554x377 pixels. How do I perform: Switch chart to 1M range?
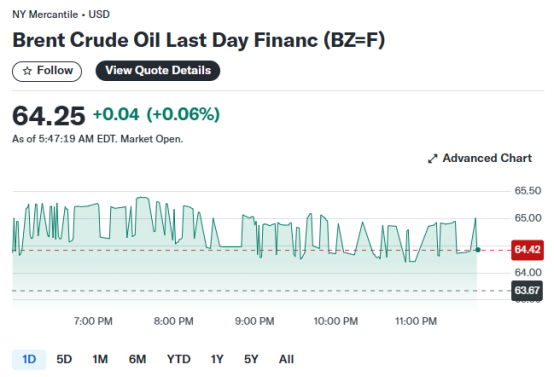point(100,359)
